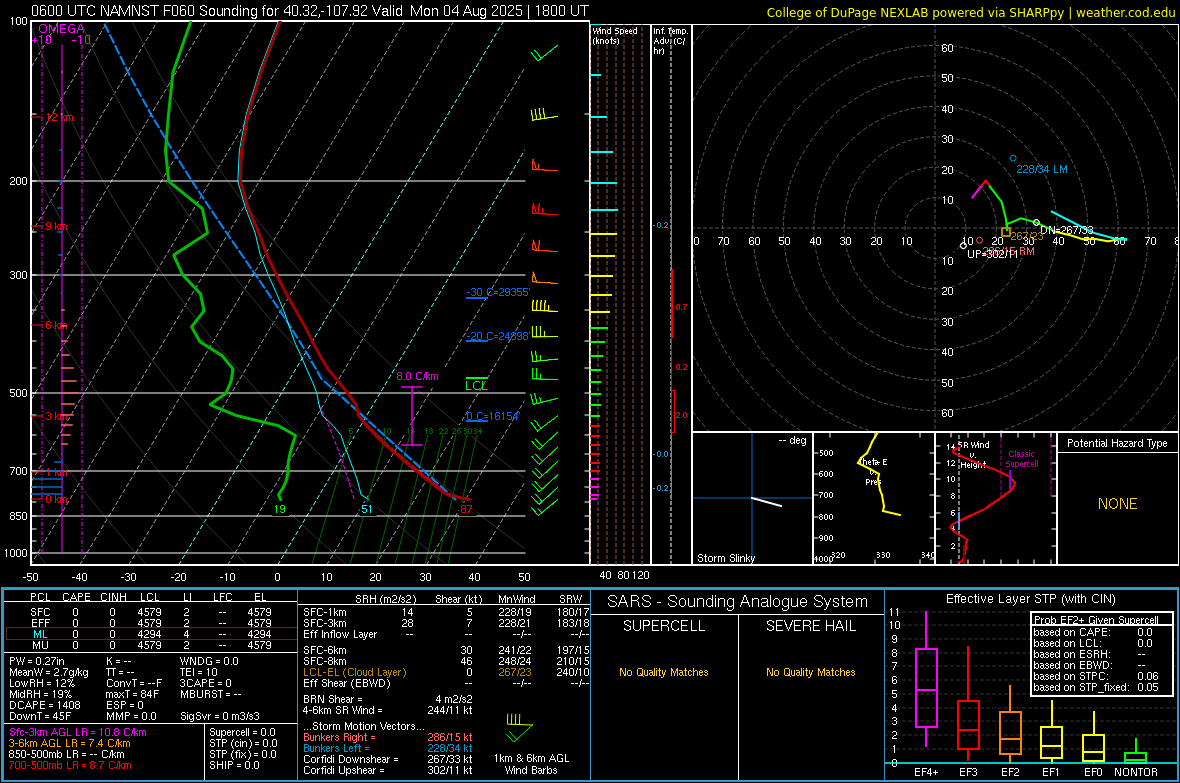Click the wind barb icon above 1km & 6km label

tap(519, 727)
